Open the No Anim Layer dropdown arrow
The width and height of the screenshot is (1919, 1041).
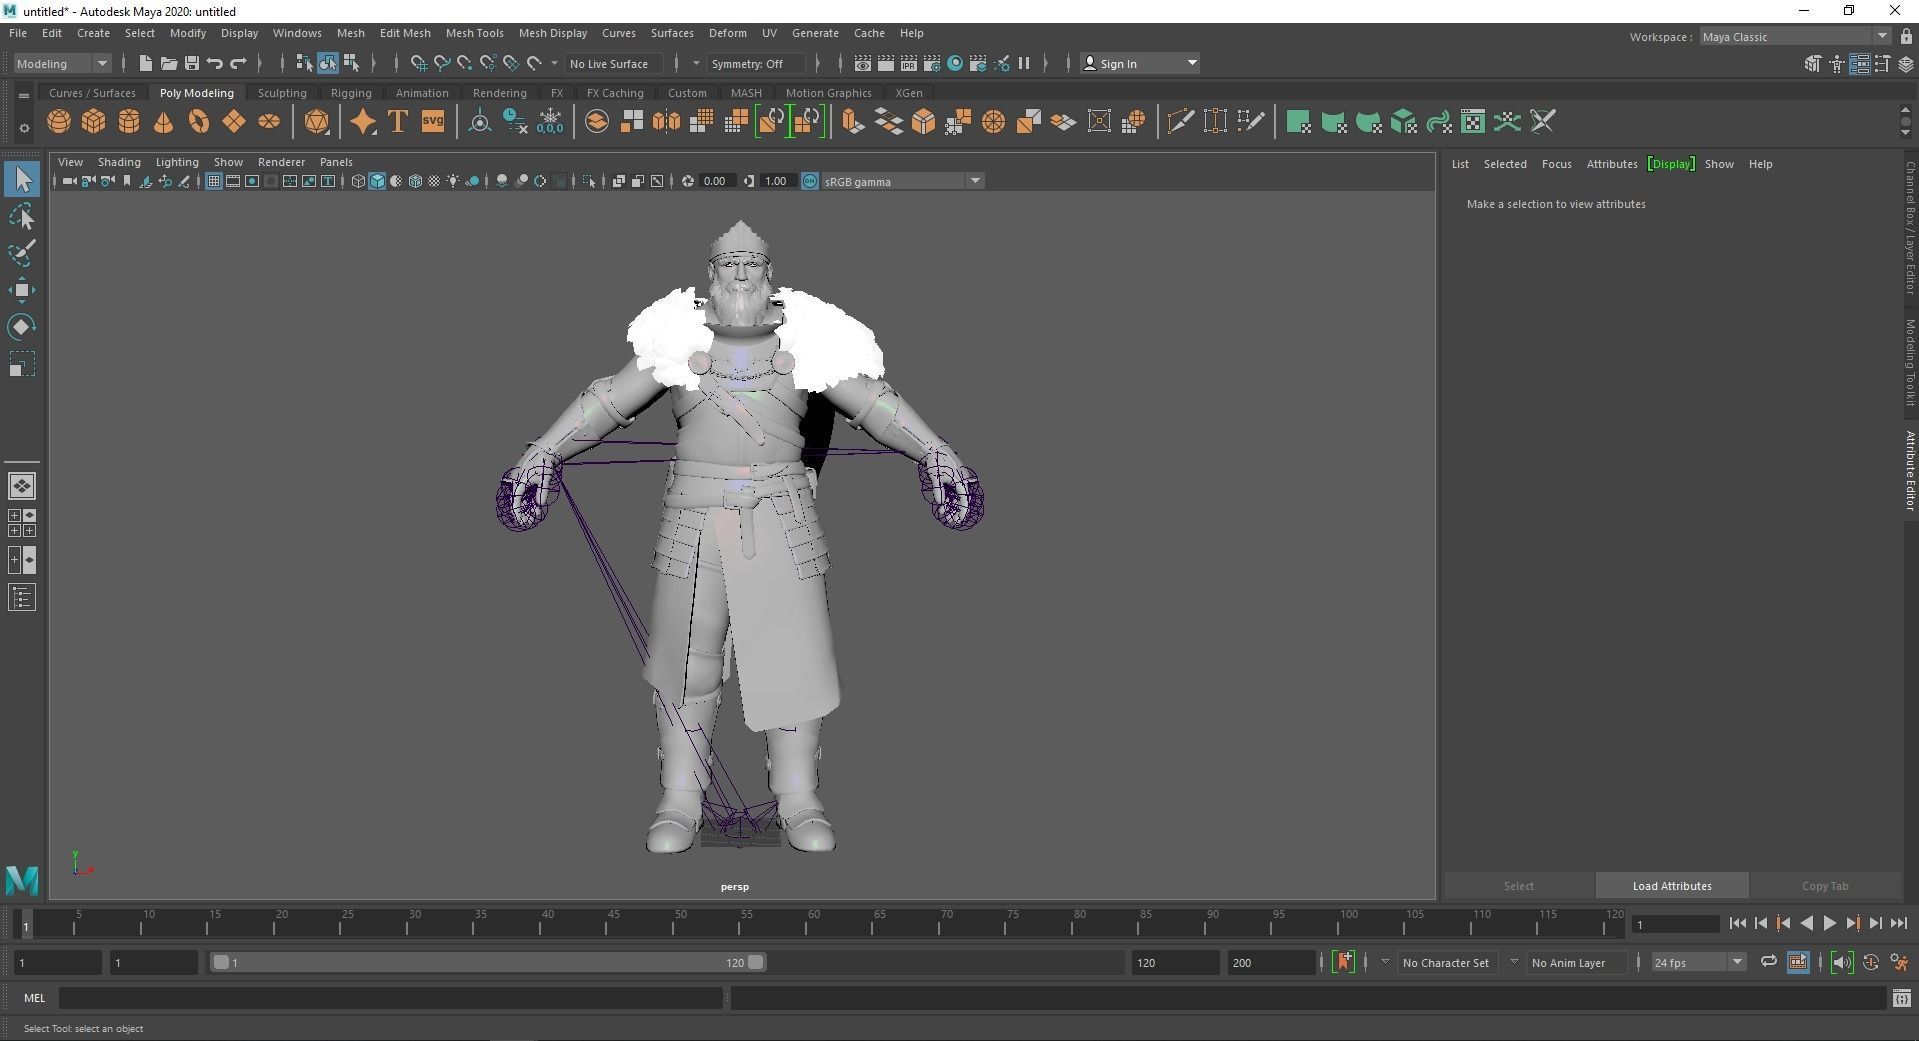click(x=1514, y=962)
